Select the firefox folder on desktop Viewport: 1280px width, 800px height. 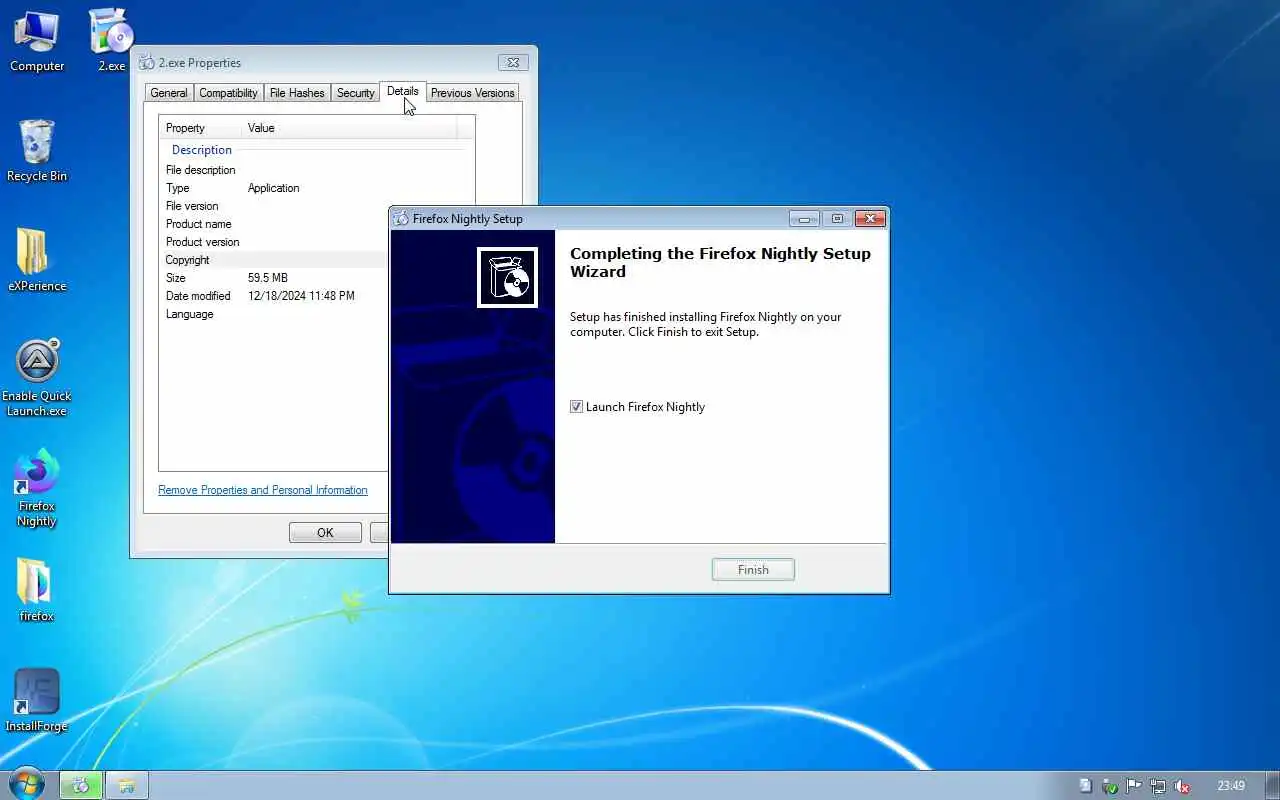[36, 591]
